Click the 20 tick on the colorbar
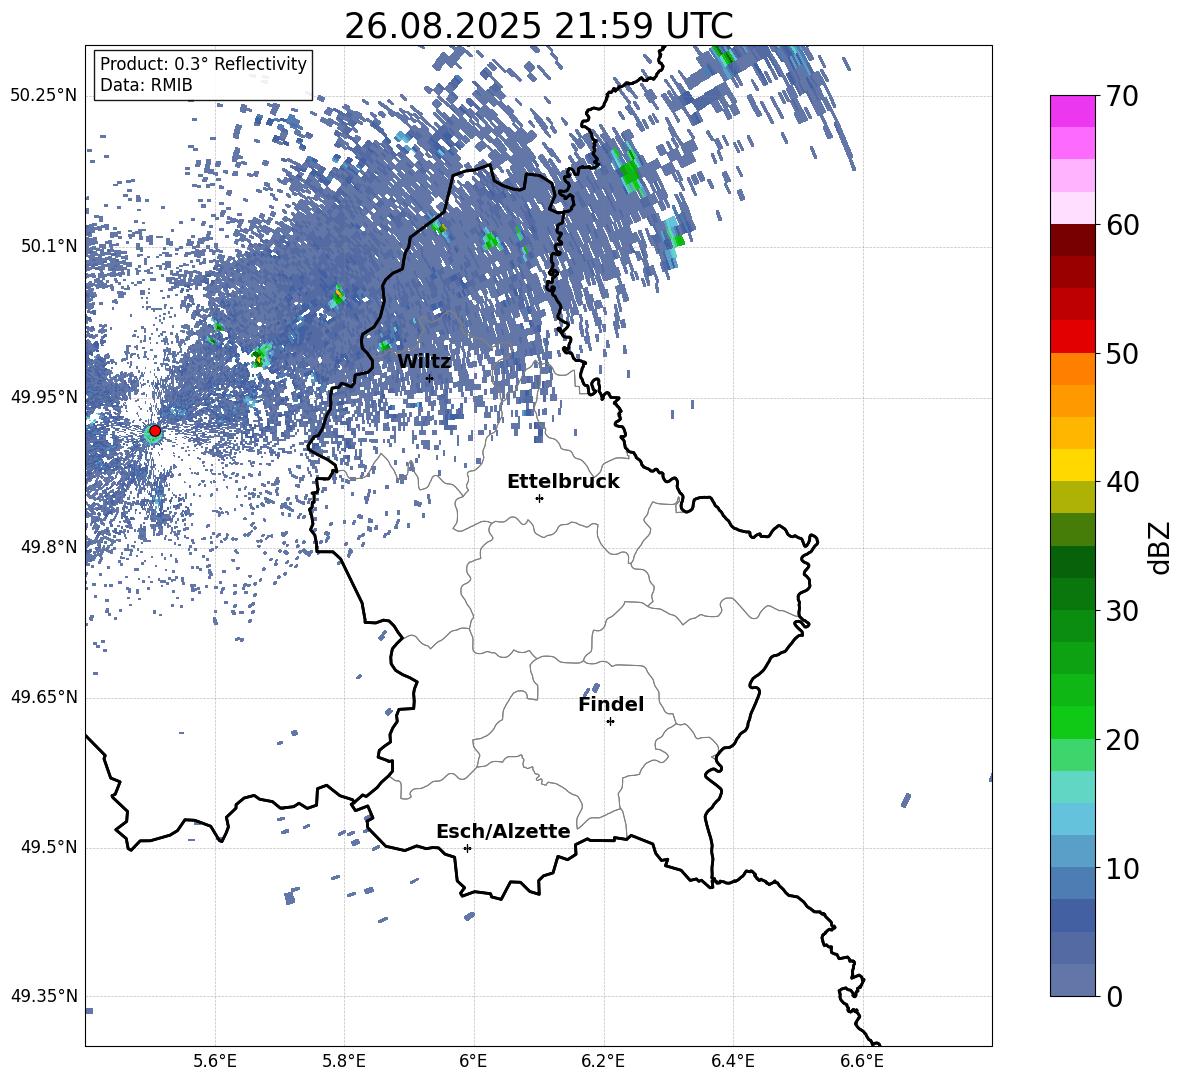This screenshot has height=1081, width=1184. (1122, 739)
